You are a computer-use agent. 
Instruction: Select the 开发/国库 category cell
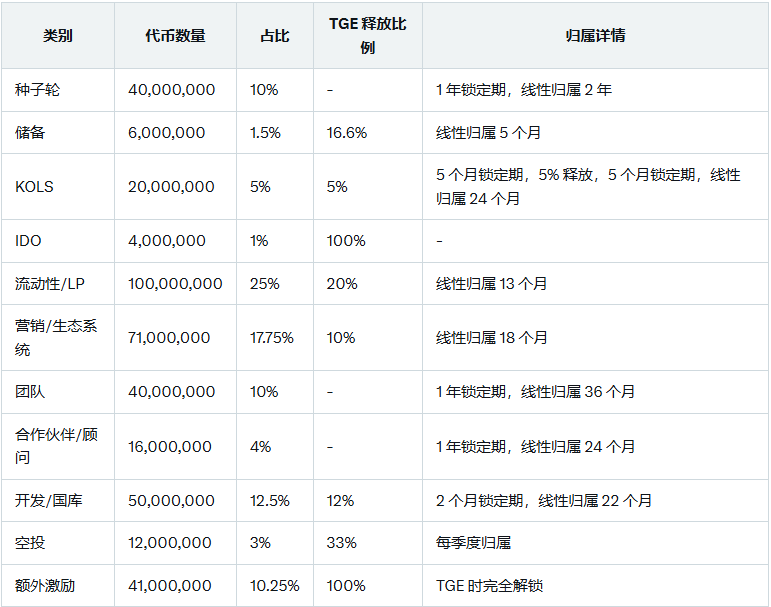click(x=58, y=501)
